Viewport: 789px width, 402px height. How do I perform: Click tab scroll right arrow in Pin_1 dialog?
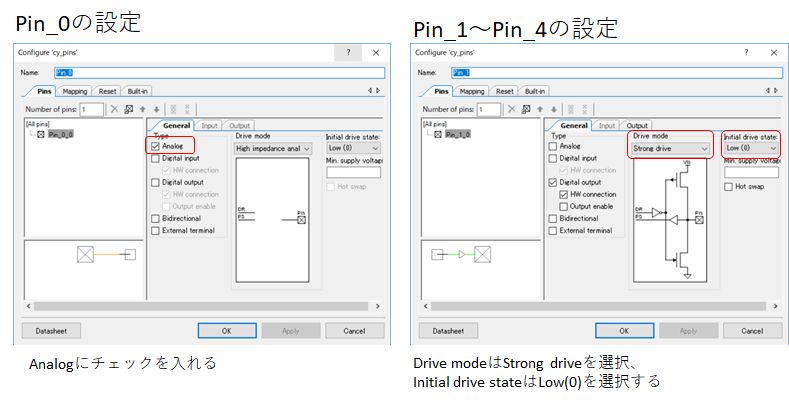pyautogui.click(x=775, y=91)
